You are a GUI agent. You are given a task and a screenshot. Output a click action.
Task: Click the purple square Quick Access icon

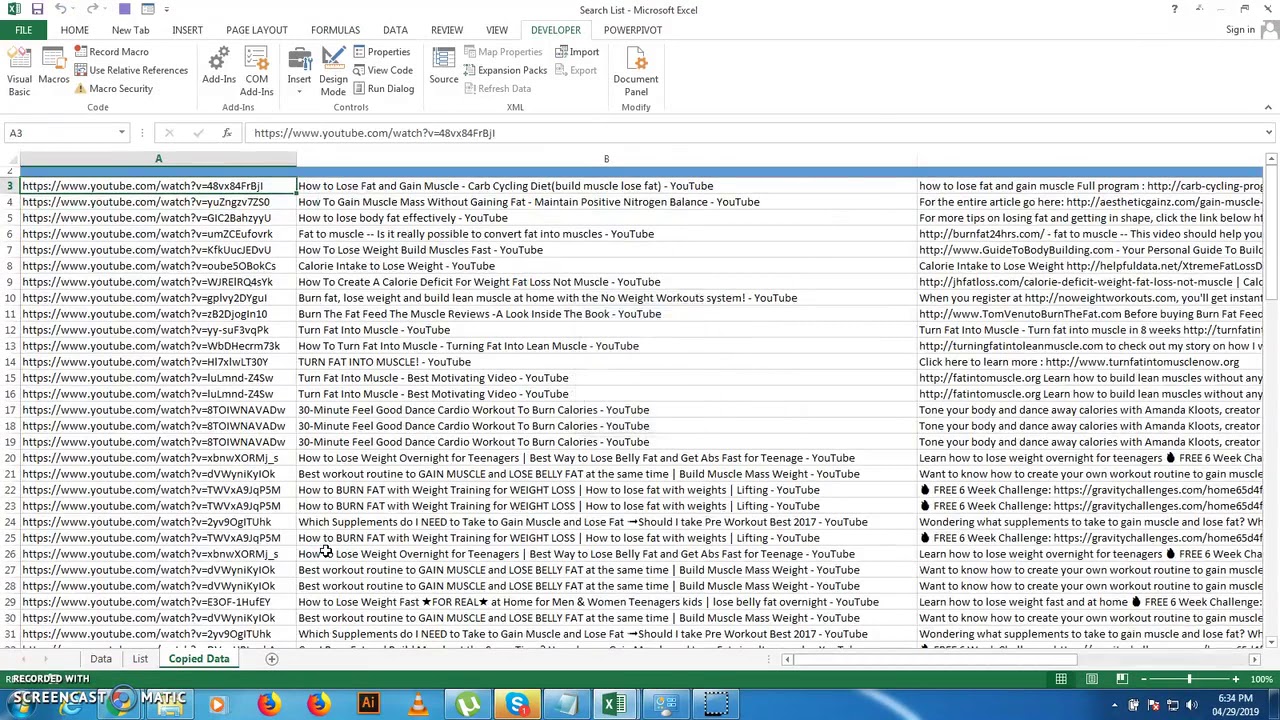tap(125, 9)
